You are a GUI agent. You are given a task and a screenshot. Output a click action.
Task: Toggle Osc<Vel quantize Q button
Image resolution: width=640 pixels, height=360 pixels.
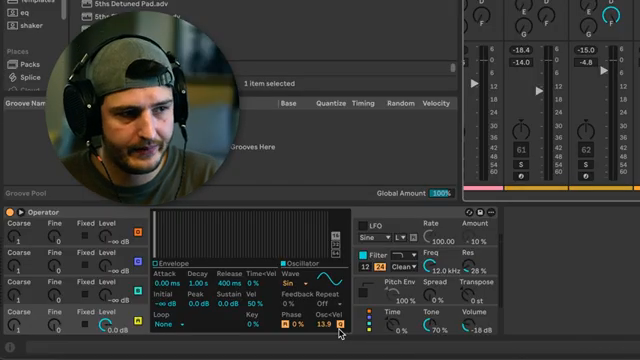click(x=340, y=324)
